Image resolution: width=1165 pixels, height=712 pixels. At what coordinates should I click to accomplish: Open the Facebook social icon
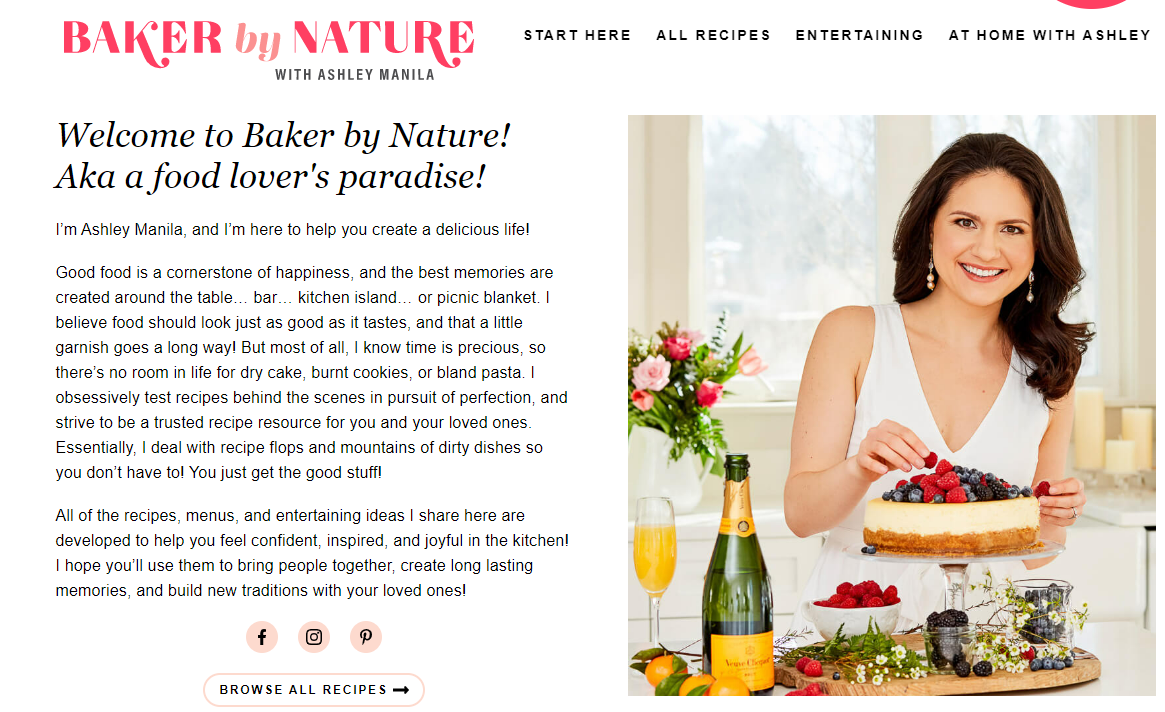(x=262, y=637)
